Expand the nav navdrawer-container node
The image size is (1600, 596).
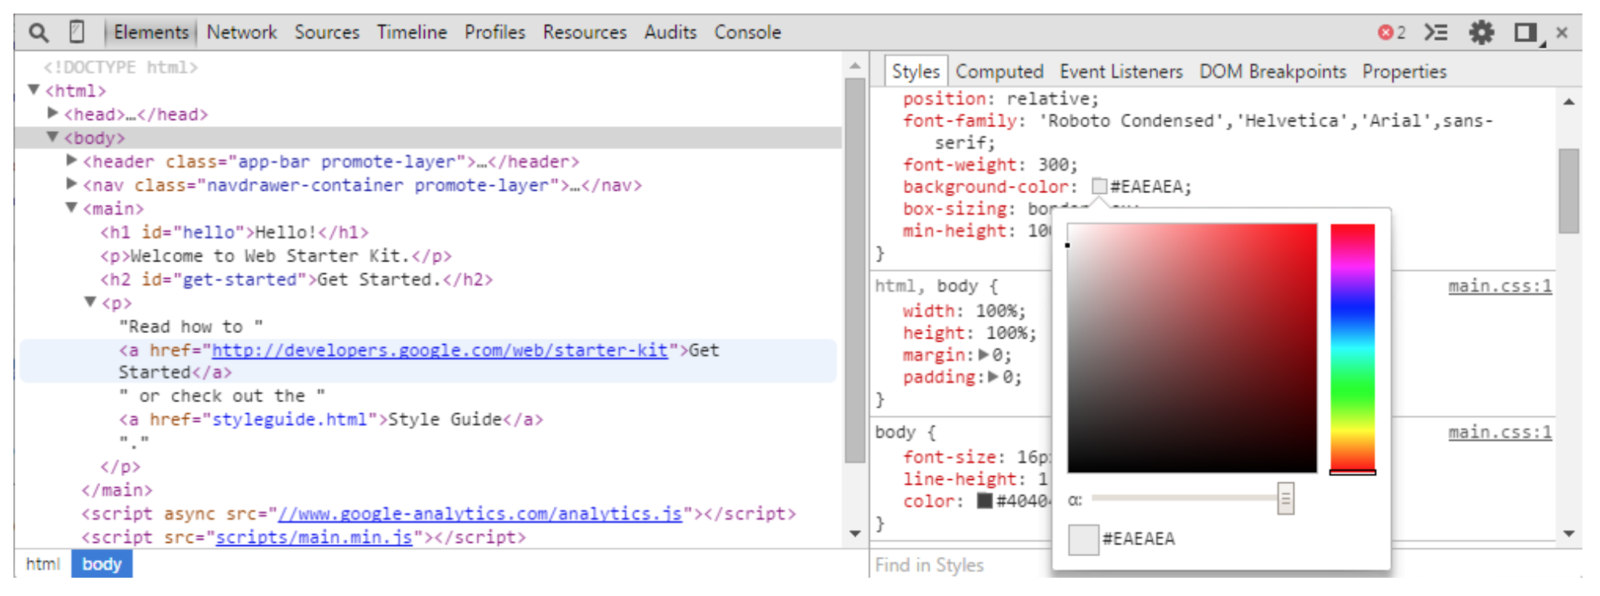click(71, 184)
